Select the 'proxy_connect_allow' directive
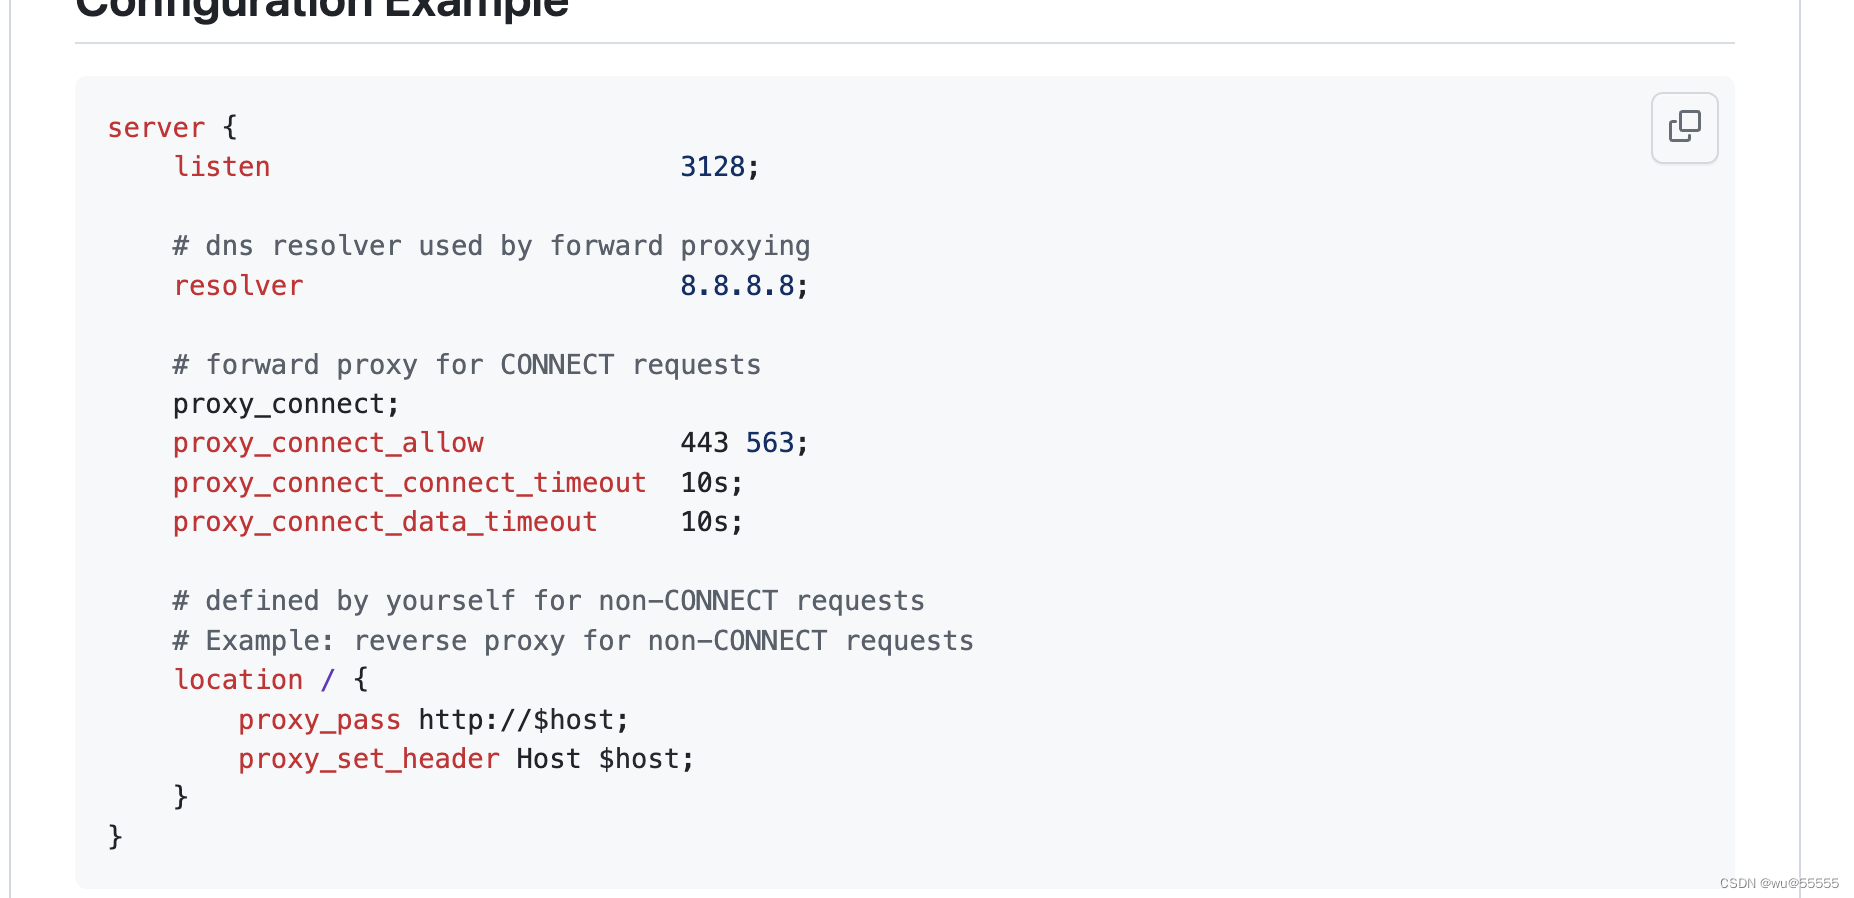This screenshot has width=1854, height=898. click(328, 443)
